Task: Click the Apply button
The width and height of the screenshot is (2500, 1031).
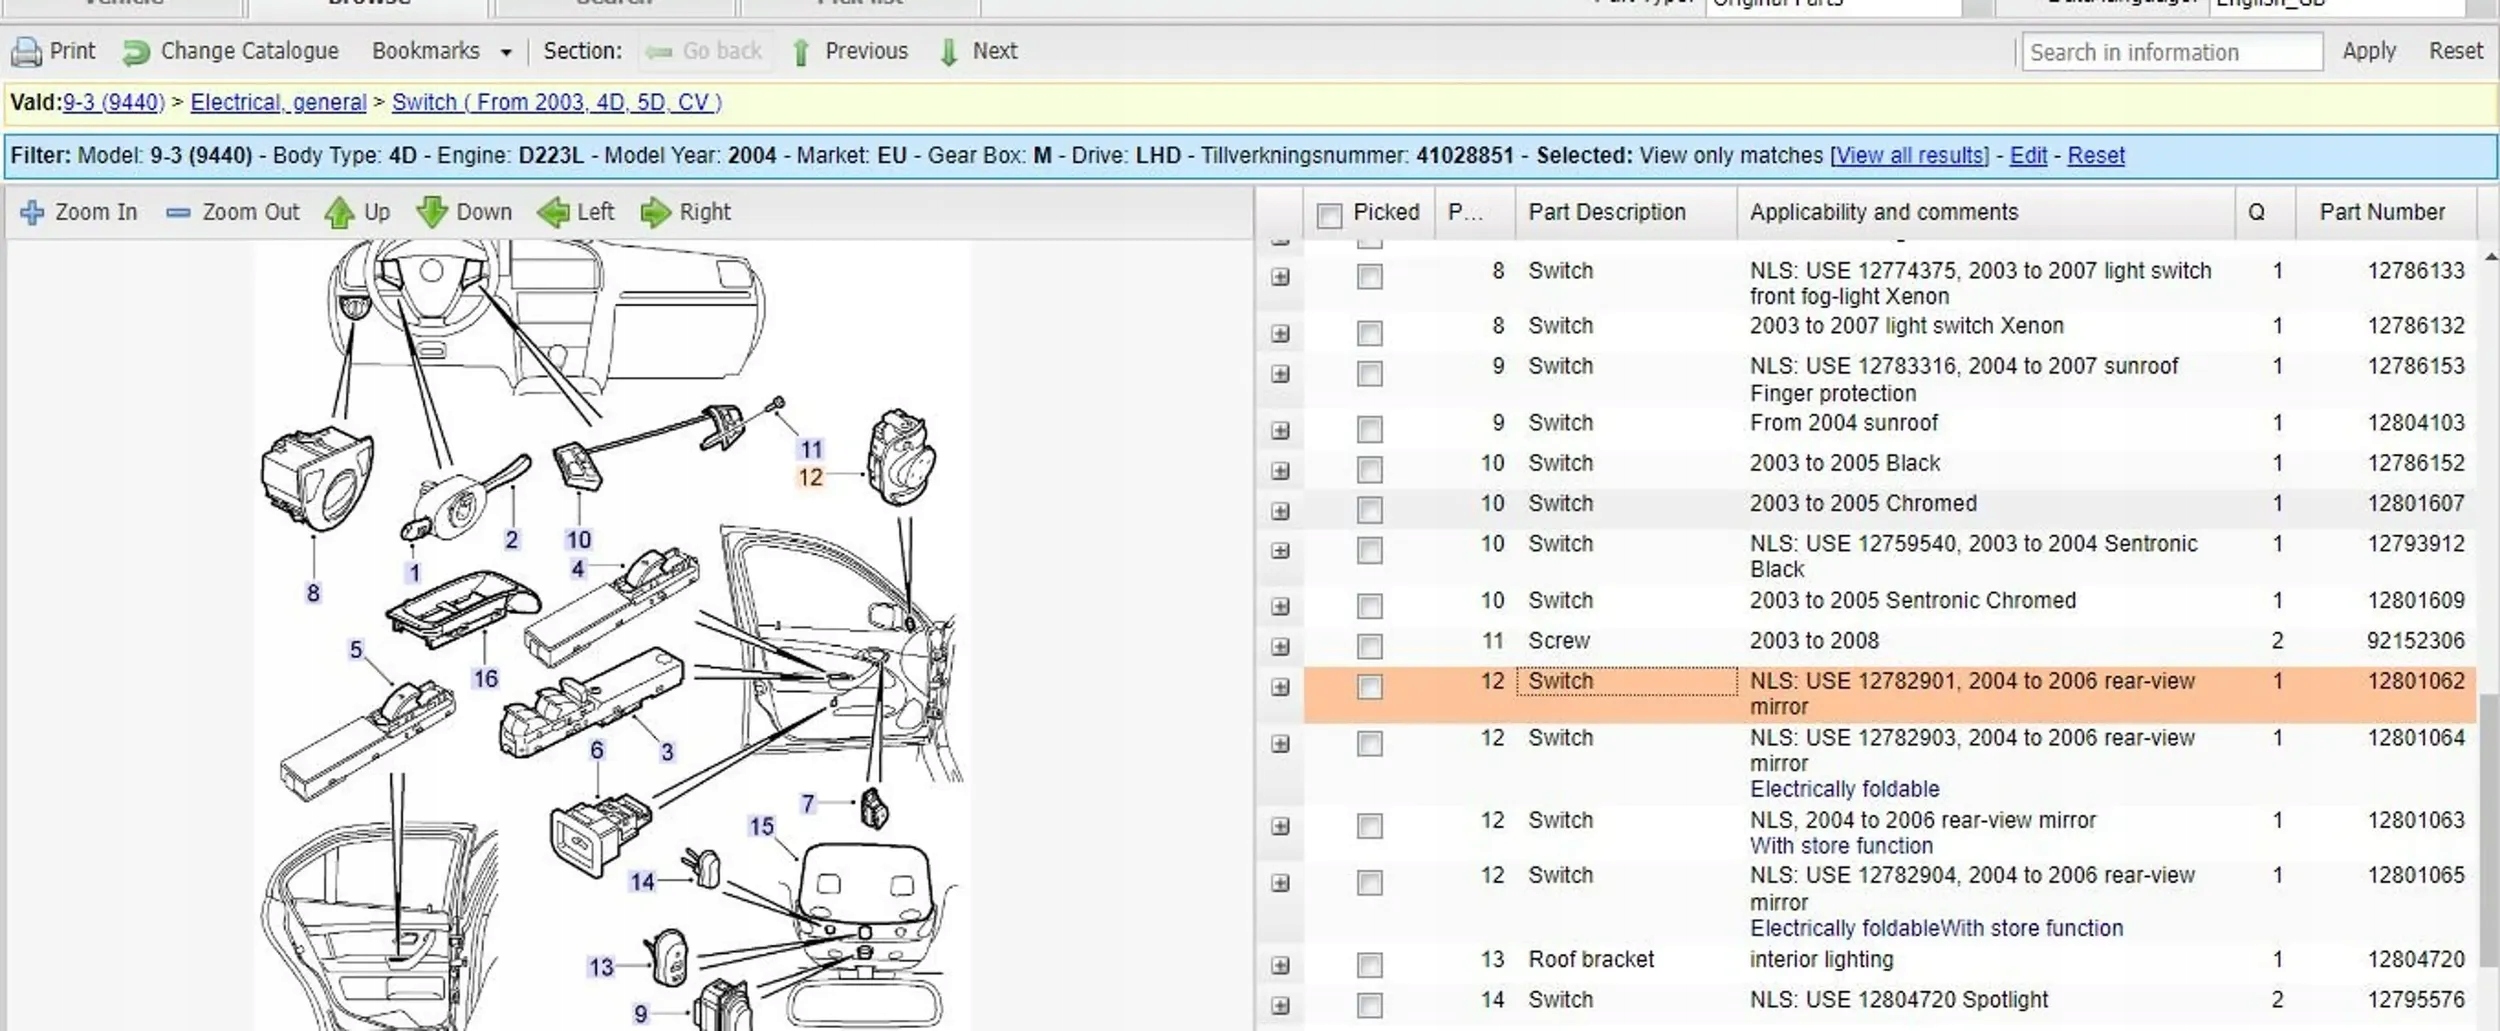Action: pos(2369,51)
